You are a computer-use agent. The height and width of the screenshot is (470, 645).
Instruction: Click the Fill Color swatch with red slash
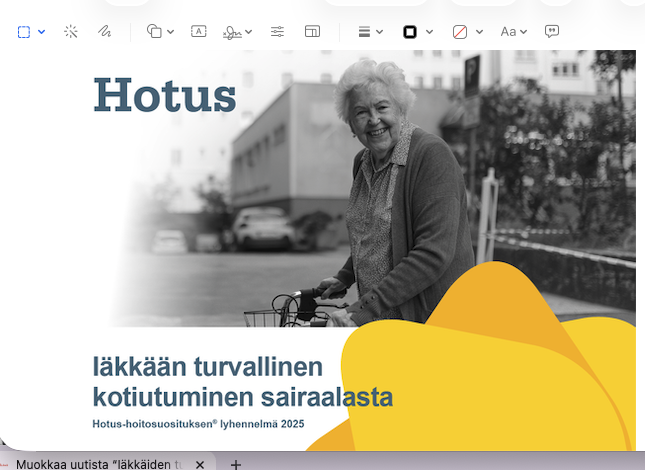pos(459,32)
